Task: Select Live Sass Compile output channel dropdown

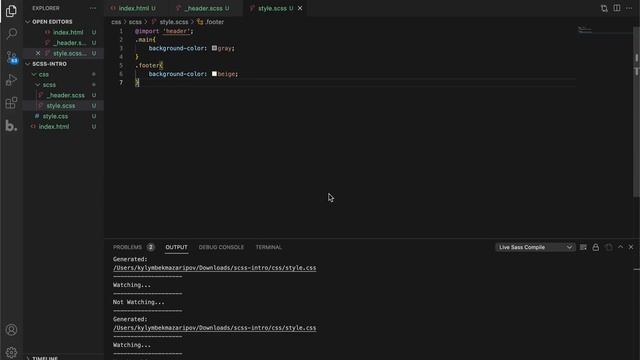Action: coord(535,247)
